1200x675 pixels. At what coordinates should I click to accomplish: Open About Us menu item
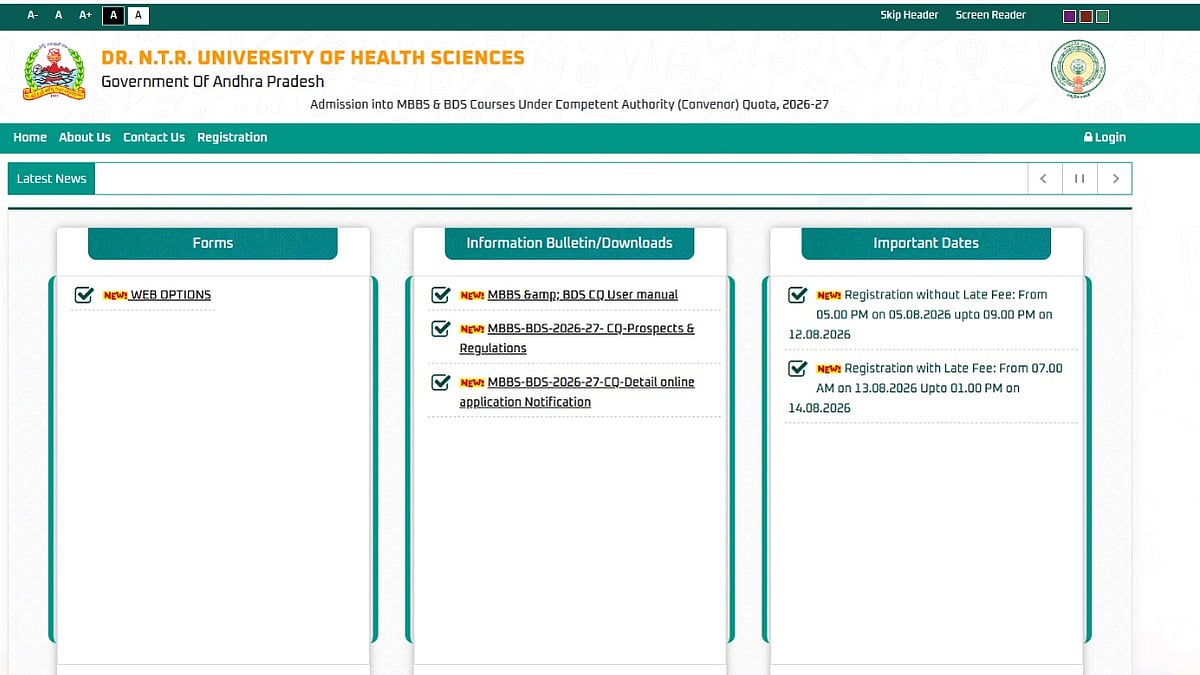pos(85,137)
